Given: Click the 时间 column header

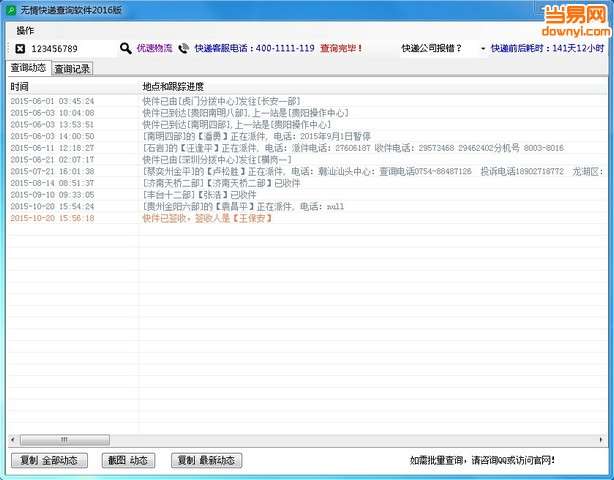Looking at the screenshot, I should (x=73, y=87).
